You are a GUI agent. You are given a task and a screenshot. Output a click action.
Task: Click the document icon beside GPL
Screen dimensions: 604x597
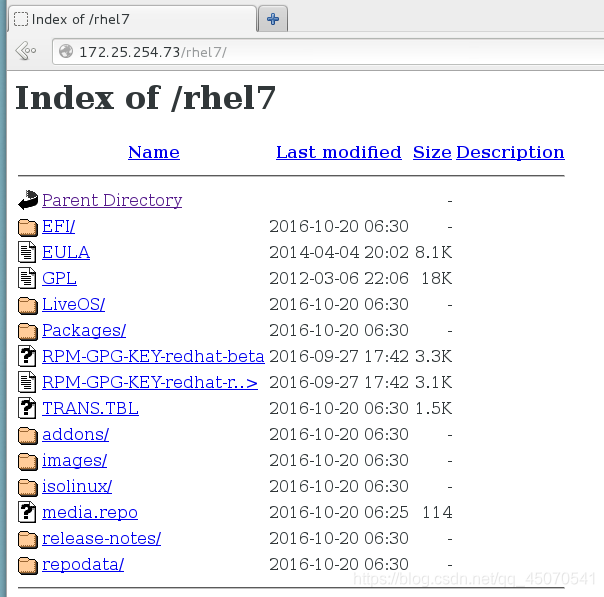pos(27,278)
